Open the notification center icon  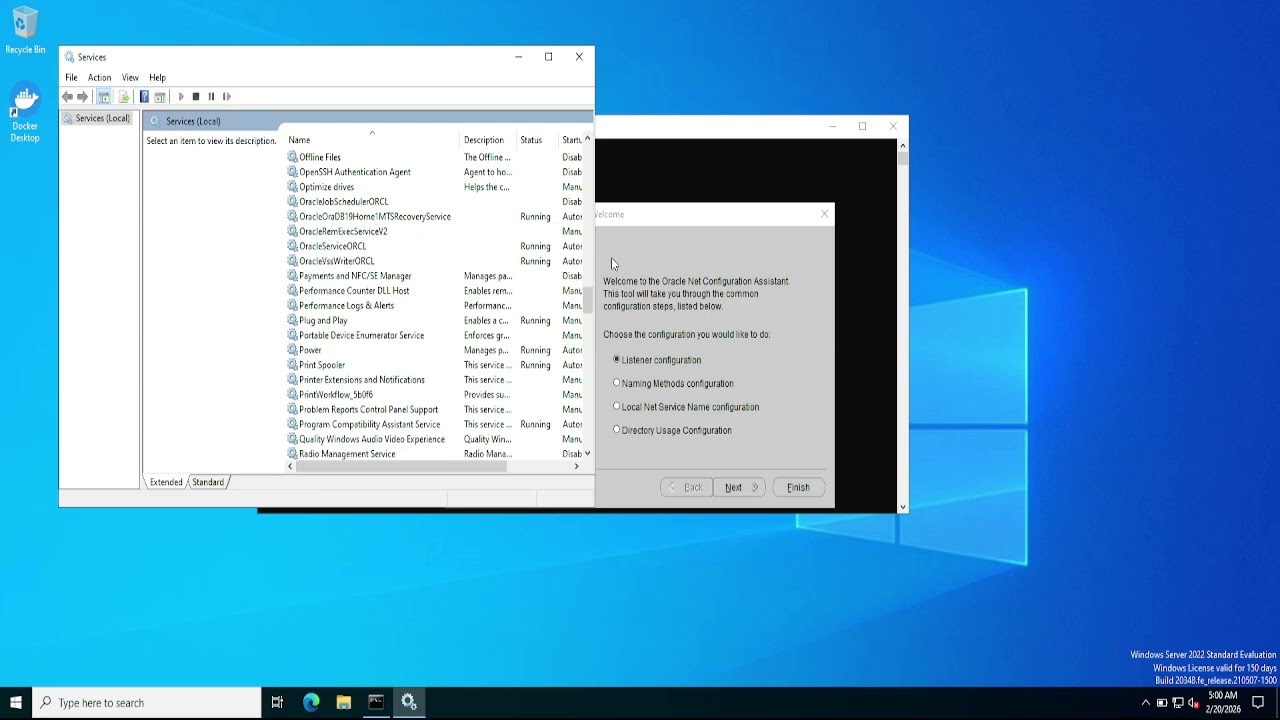pyautogui.click(x=1259, y=703)
